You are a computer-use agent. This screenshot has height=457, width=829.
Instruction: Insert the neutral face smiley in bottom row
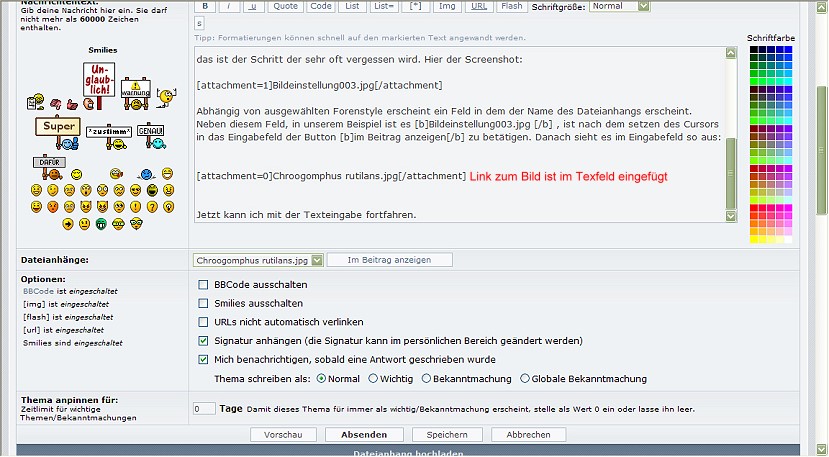tap(85, 224)
